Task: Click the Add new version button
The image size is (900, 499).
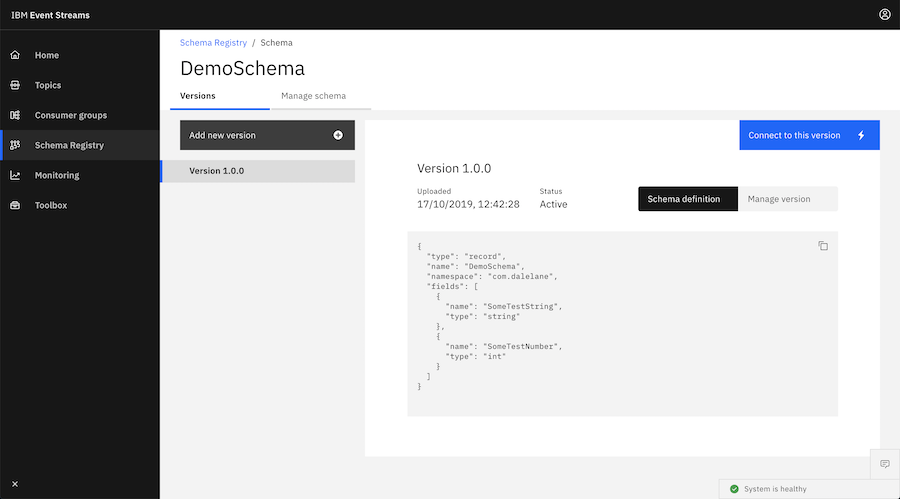Action: [267, 135]
